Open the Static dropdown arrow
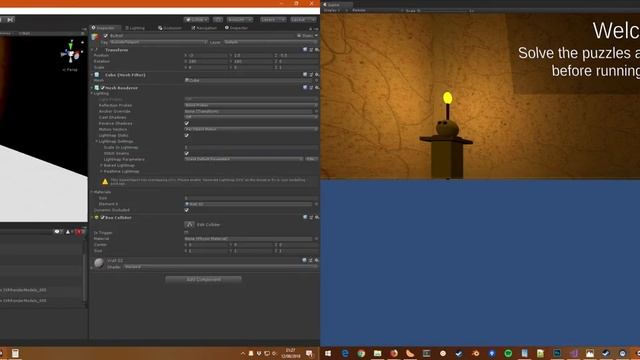This screenshot has width=640, height=360. tap(316, 36)
